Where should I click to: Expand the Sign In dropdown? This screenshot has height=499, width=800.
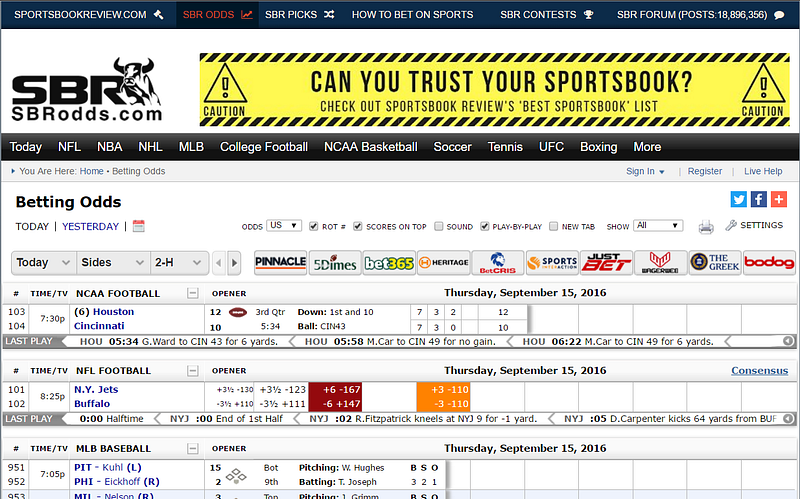pos(645,171)
